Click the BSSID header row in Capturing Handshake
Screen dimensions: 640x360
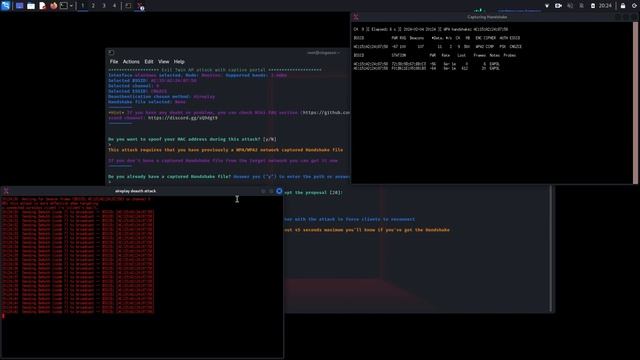click(437, 38)
